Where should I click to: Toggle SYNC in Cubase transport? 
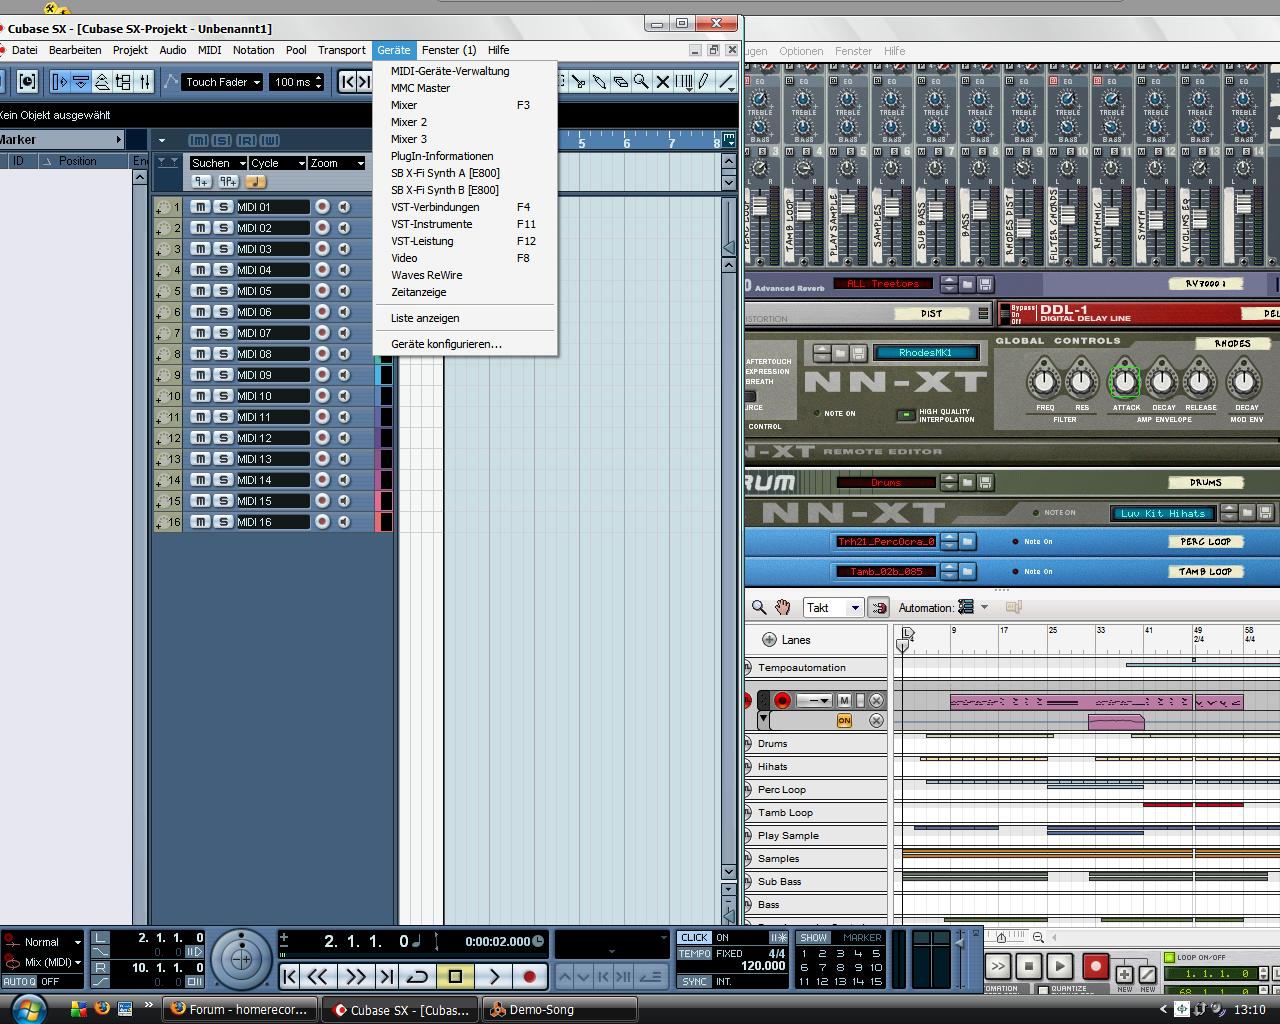694,982
